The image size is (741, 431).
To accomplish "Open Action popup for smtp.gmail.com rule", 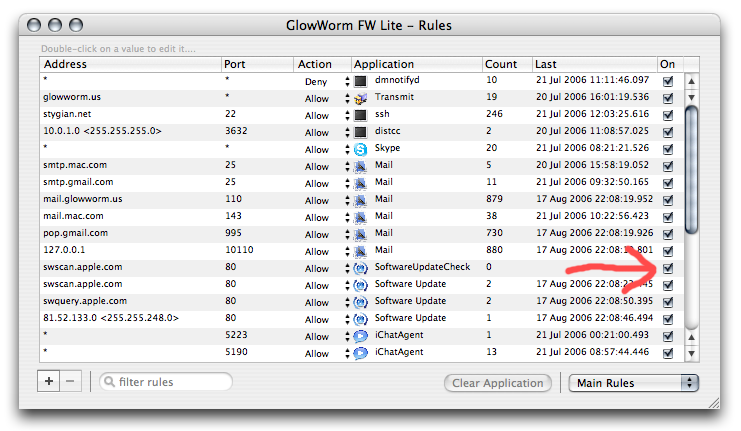I will tap(347, 183).
